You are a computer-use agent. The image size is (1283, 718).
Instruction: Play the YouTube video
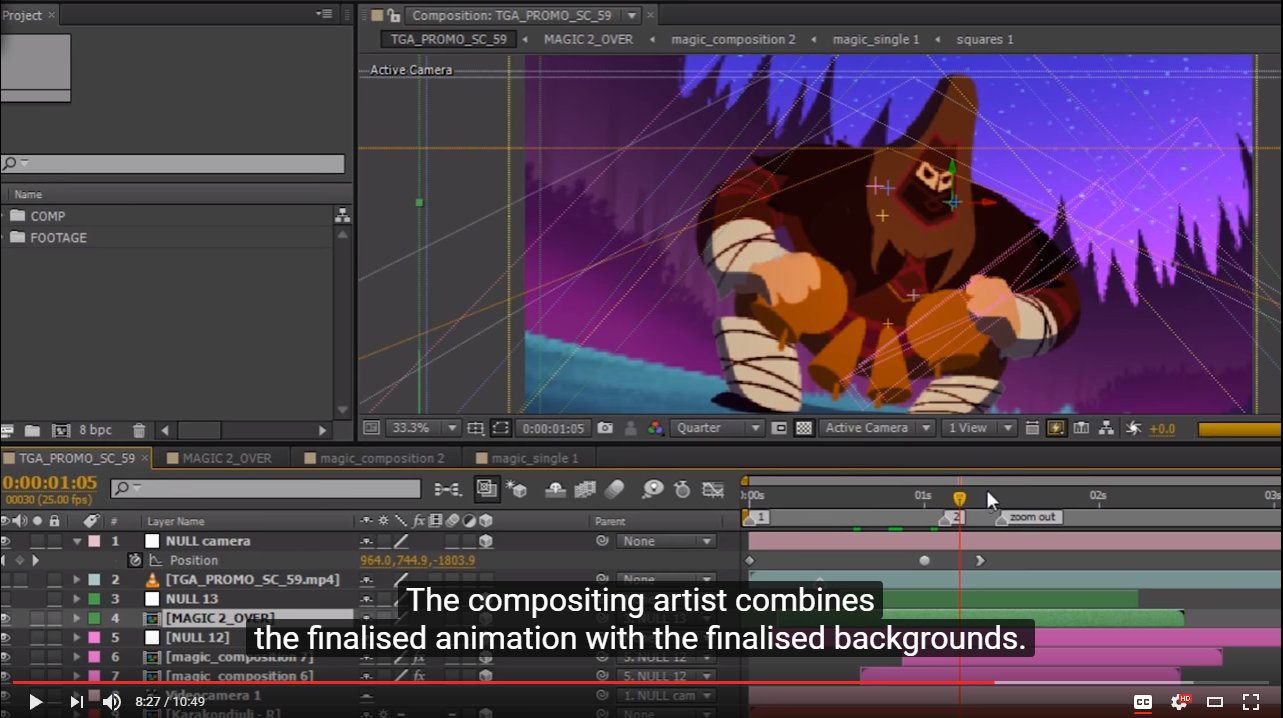click(35, 702)
